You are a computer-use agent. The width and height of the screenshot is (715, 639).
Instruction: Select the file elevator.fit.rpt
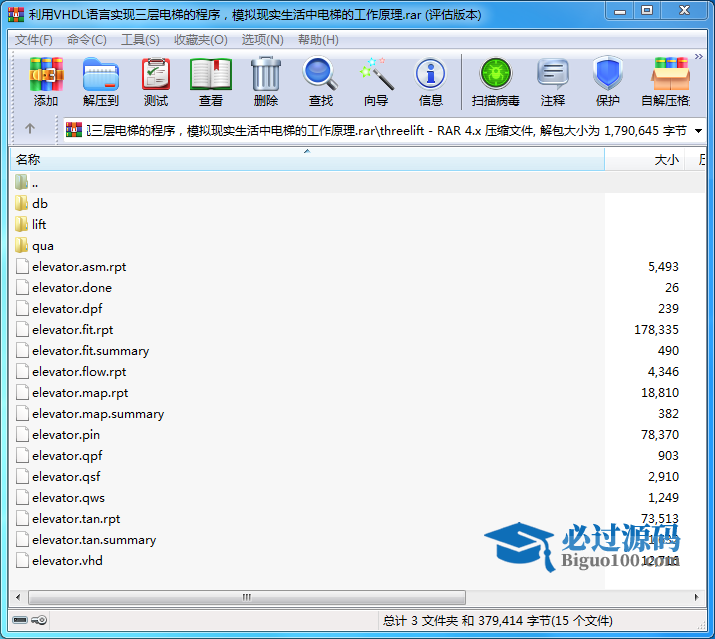coord(73,329)
